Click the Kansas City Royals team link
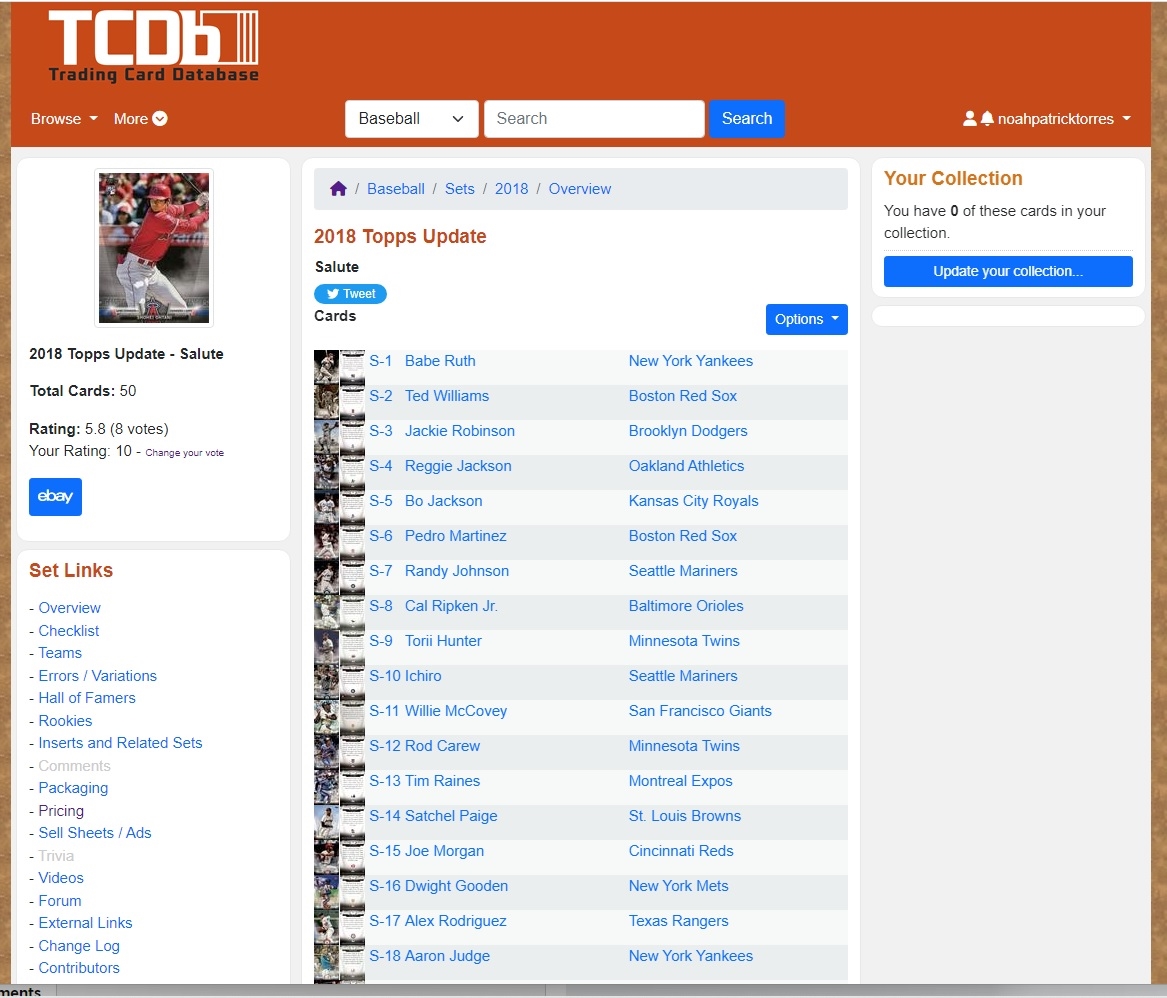Image resolution: width=1167 pixels, height=998 pixels. (693, 501)
